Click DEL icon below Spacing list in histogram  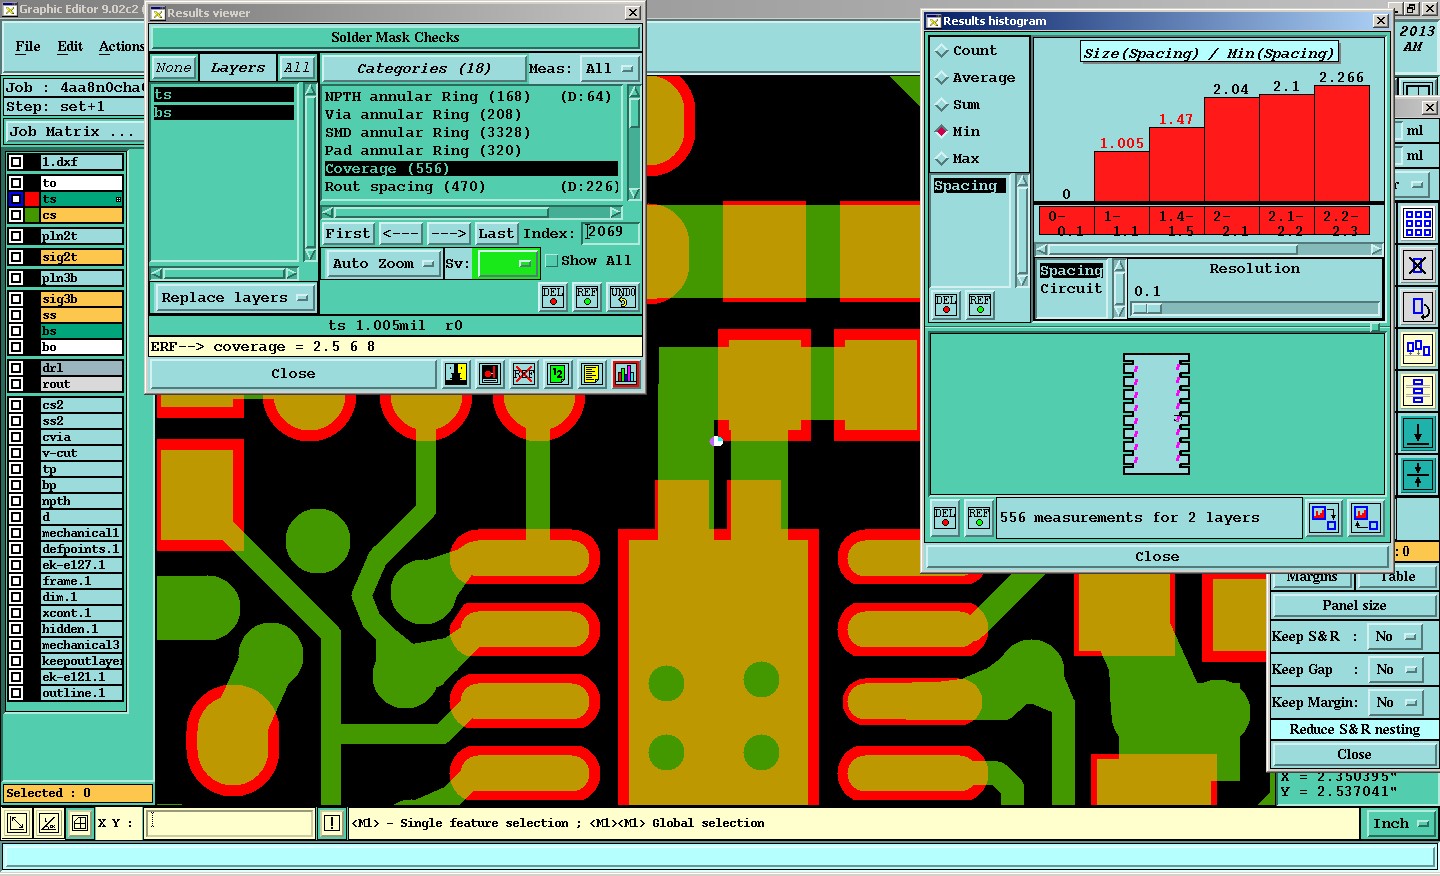coord(946,305)
